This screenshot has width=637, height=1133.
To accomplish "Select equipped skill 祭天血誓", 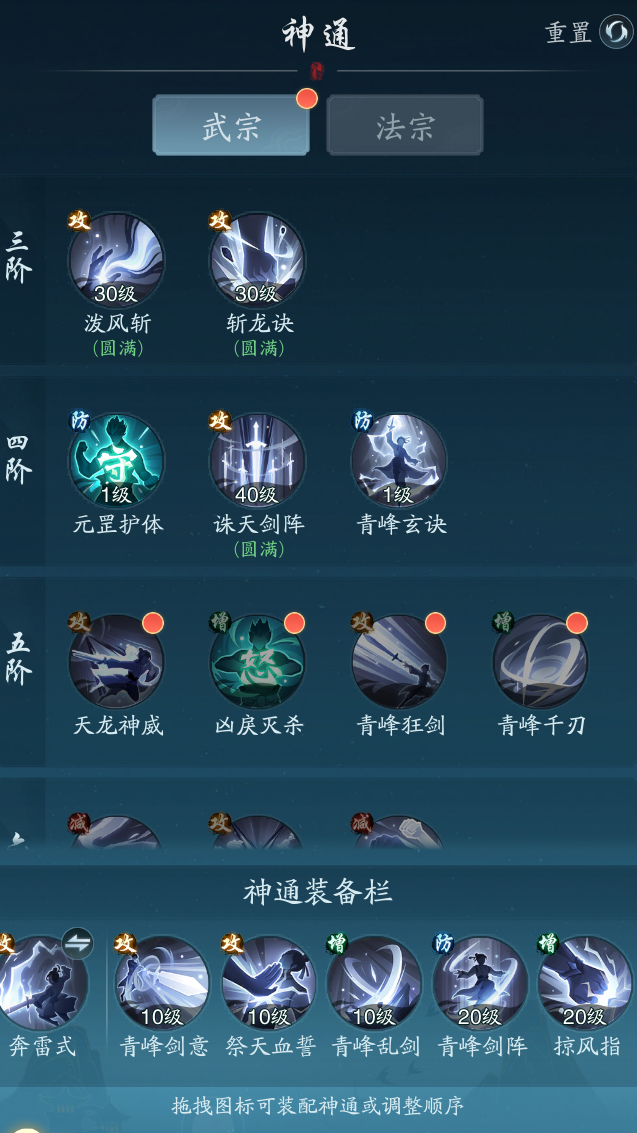I will [269, 983].
